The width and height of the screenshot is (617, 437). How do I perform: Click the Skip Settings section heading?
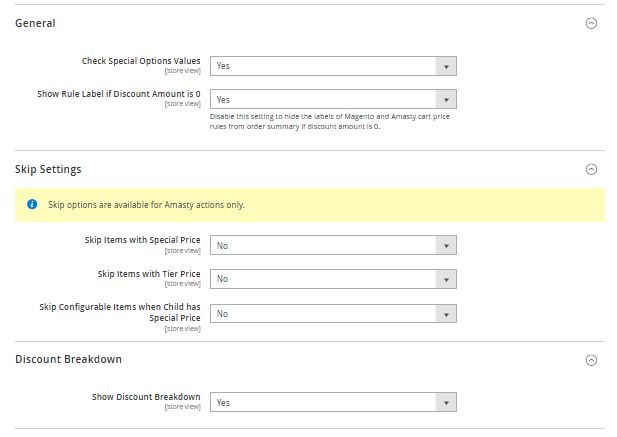point(48,169)
